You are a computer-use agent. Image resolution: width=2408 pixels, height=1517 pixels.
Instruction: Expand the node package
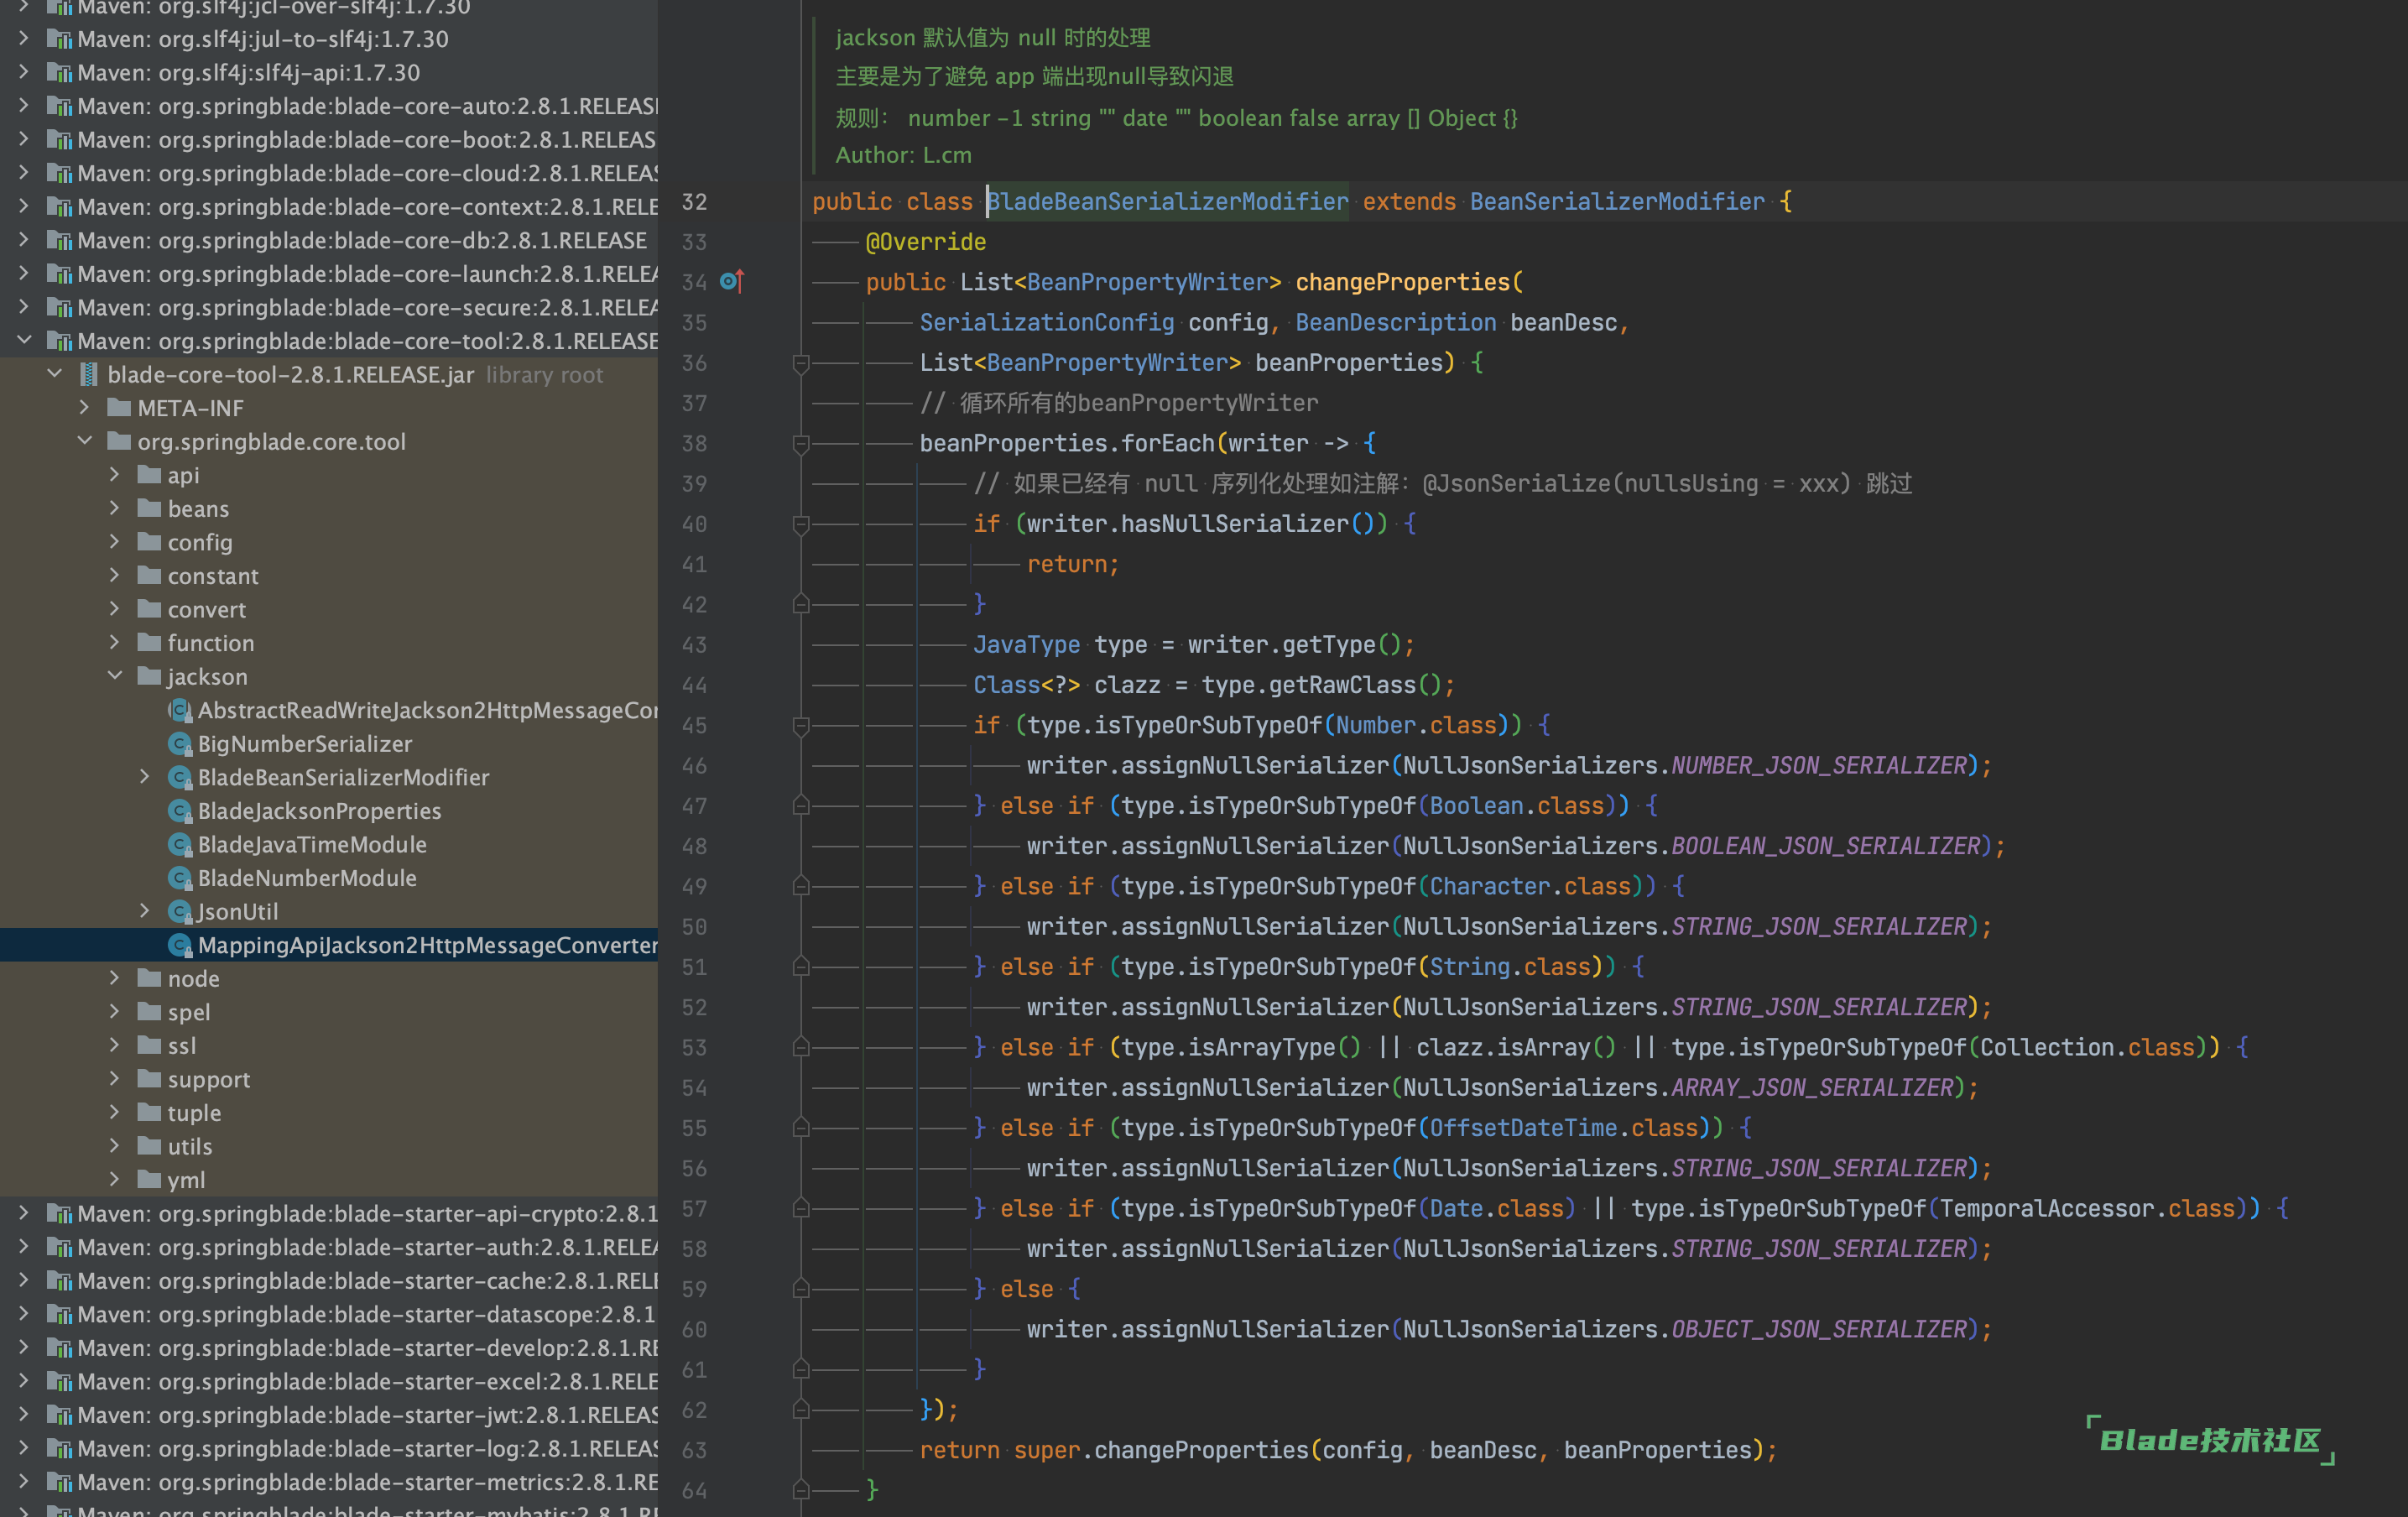(115, 978)
